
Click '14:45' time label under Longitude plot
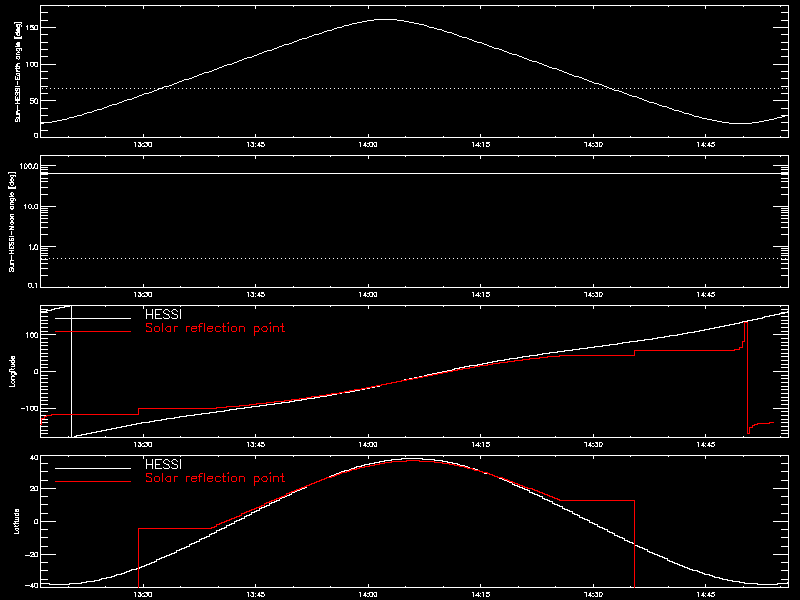click(x=706, y=445)
